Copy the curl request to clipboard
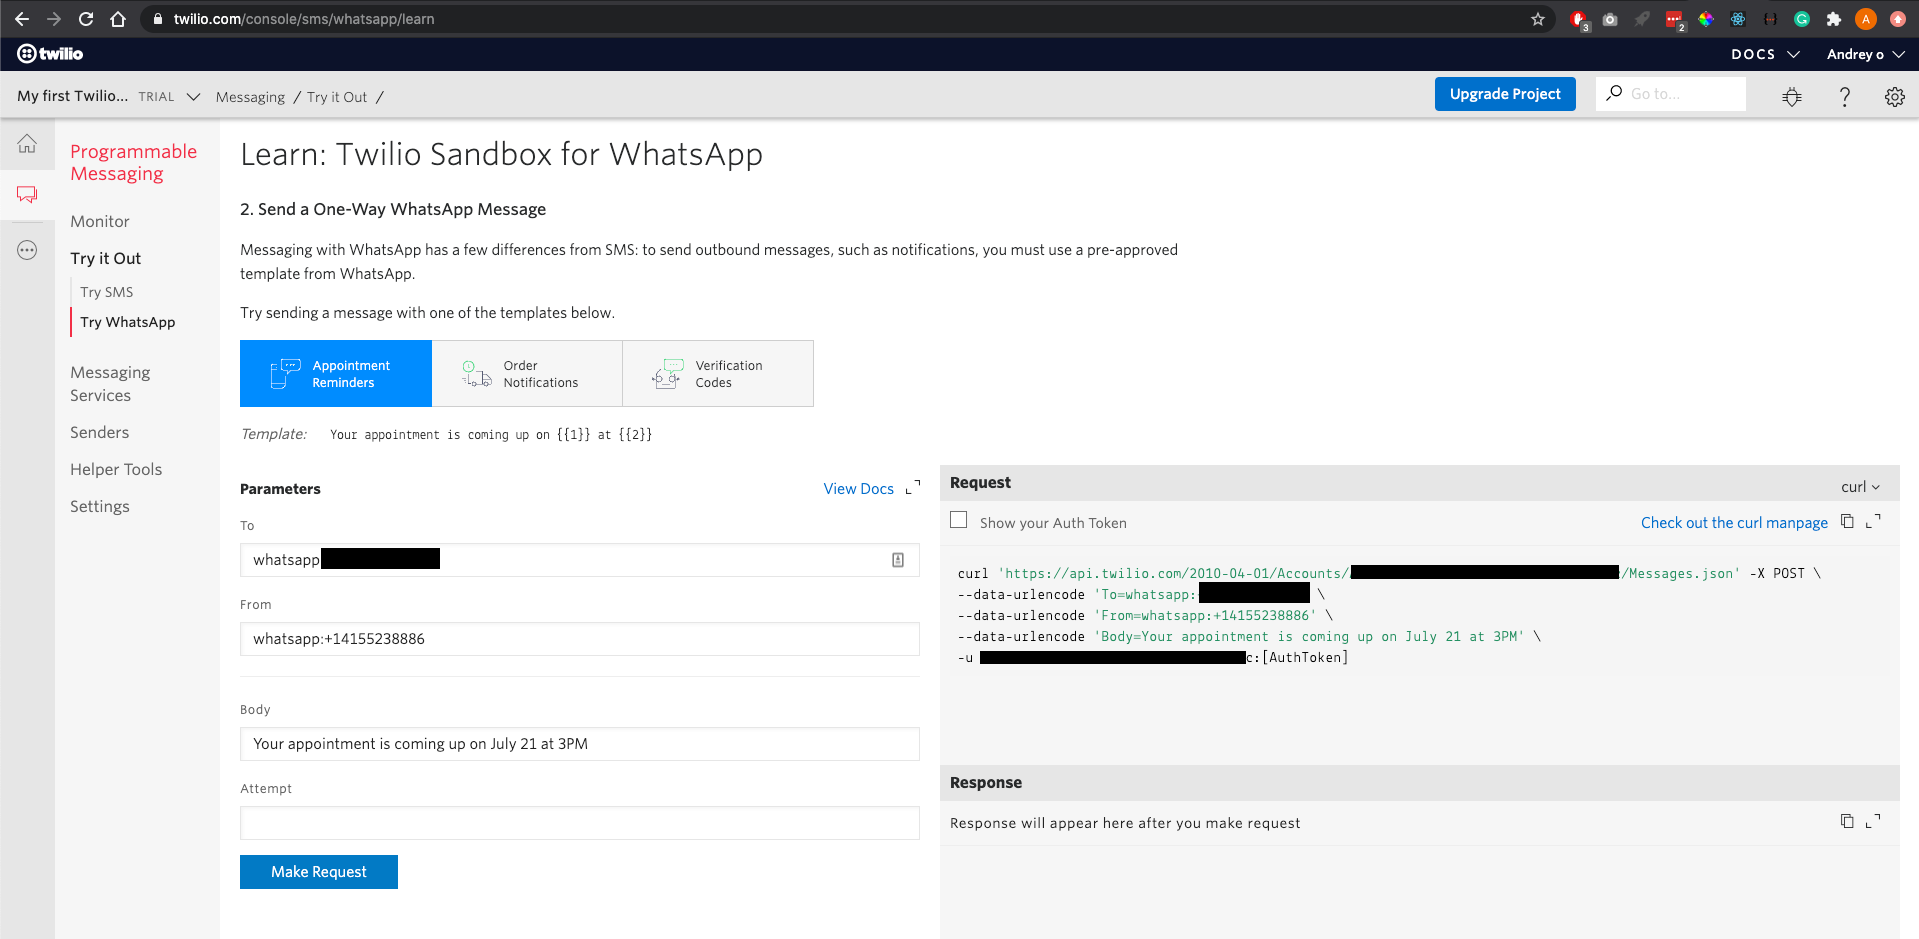The image size is (1919, 939). click(1847, 521)
